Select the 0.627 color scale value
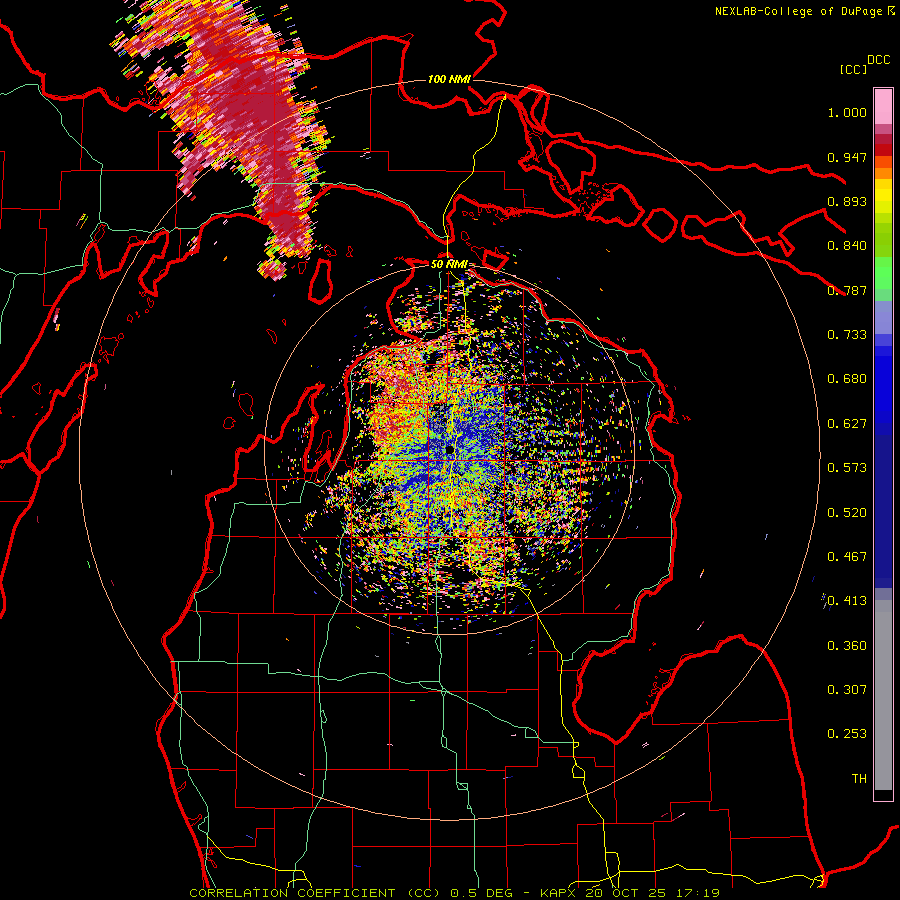This screenshot has height=900, width=900. (847, 424)
